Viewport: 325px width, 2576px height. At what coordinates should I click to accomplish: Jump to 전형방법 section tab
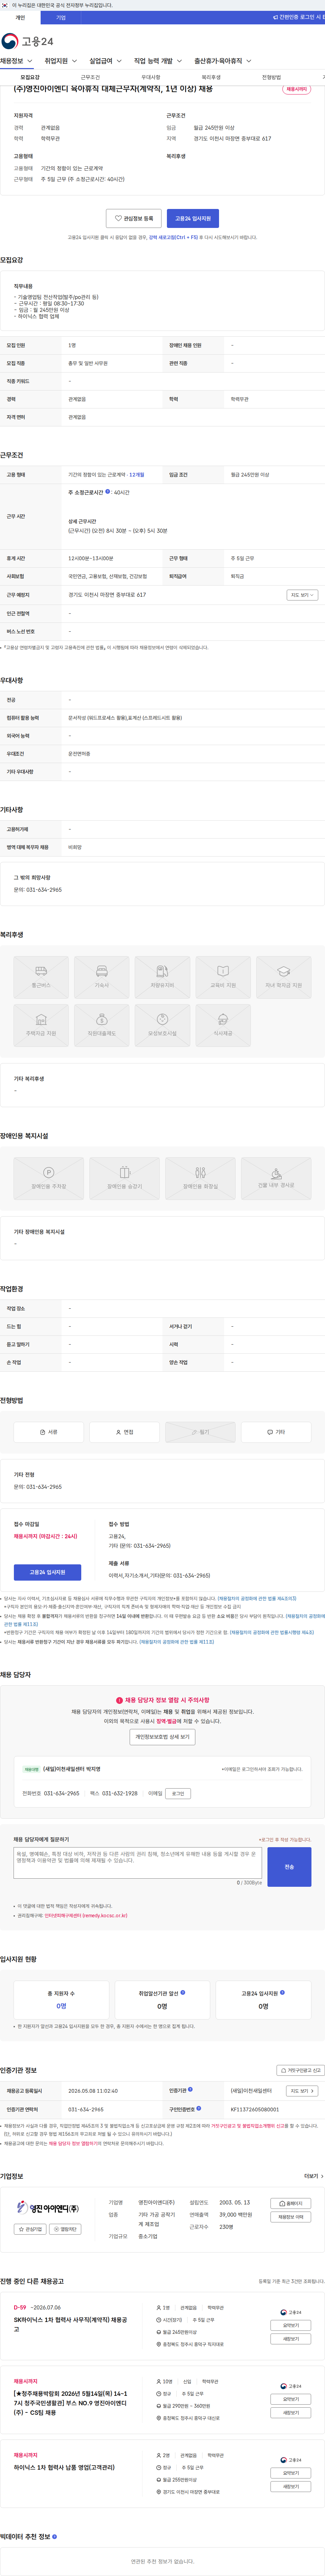(x=271, y=77)
